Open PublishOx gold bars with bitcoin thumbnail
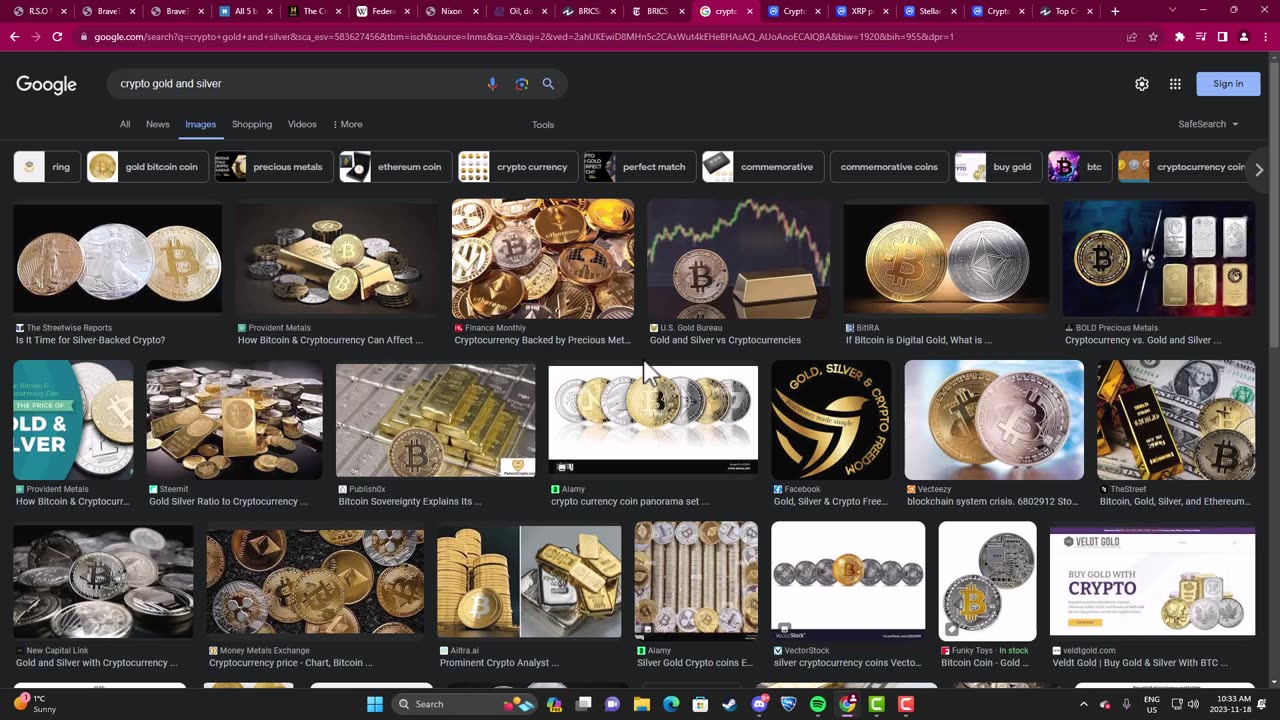 [x=435, y=420]
